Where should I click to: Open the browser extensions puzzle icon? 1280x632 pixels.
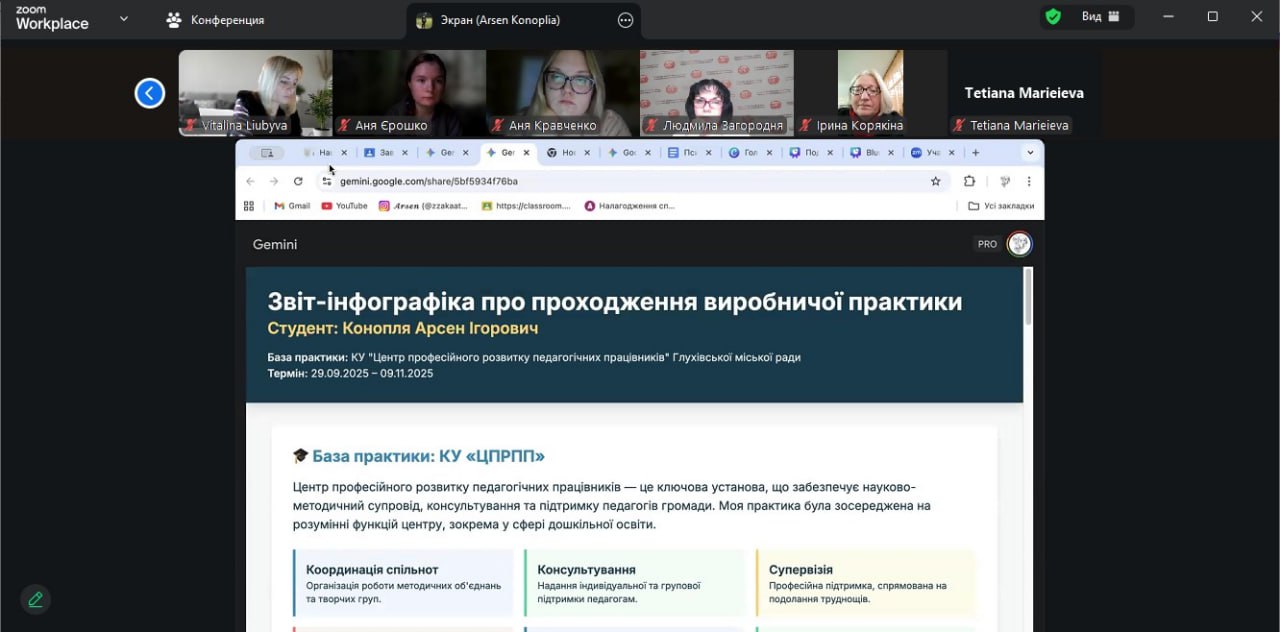click(x=969, y=181)
